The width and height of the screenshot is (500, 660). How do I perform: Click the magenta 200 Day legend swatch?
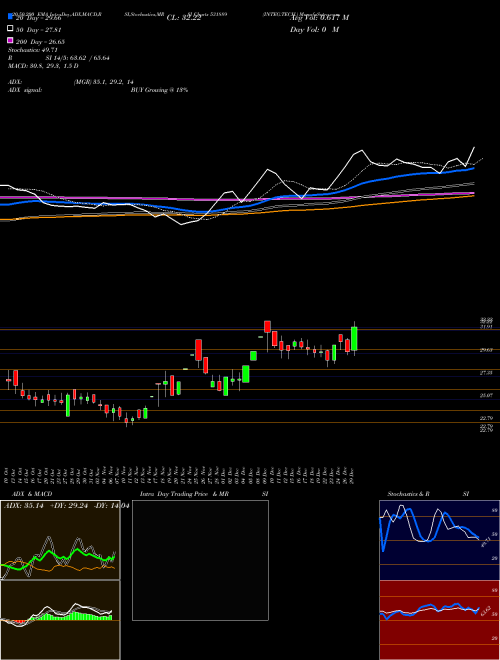point(10,41)
